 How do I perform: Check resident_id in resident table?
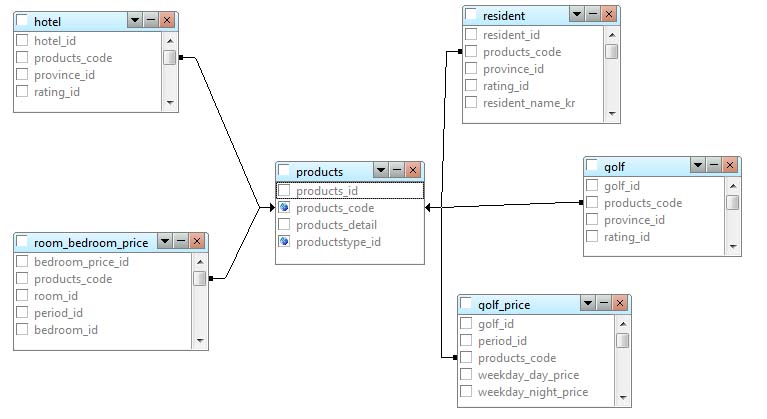(471, 34)
